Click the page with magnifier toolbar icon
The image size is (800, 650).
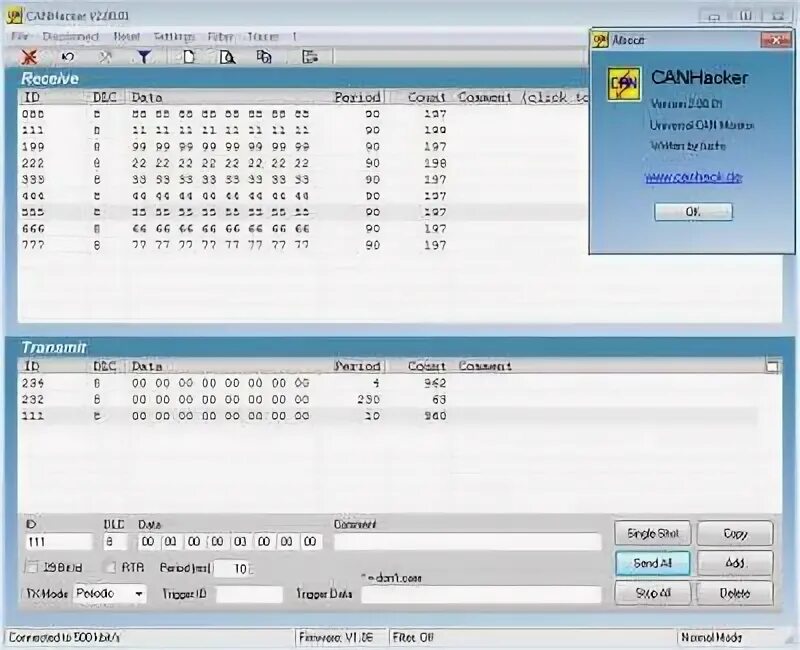coord(227,57)
